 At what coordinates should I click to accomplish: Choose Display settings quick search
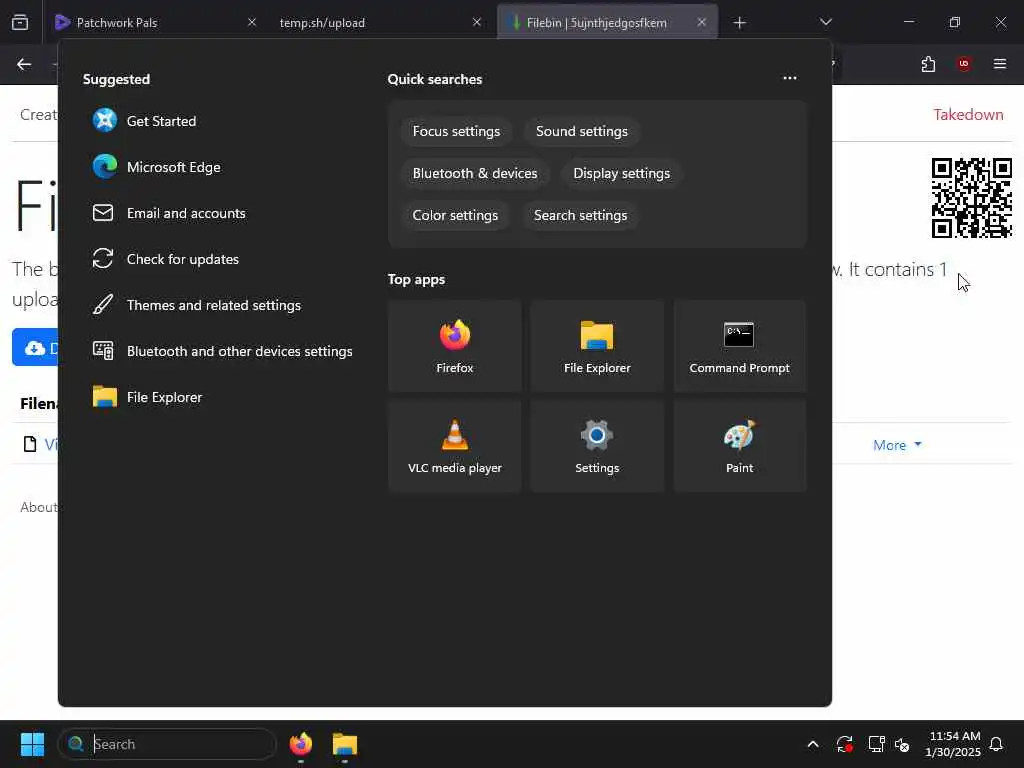click(x=621, y=173)
